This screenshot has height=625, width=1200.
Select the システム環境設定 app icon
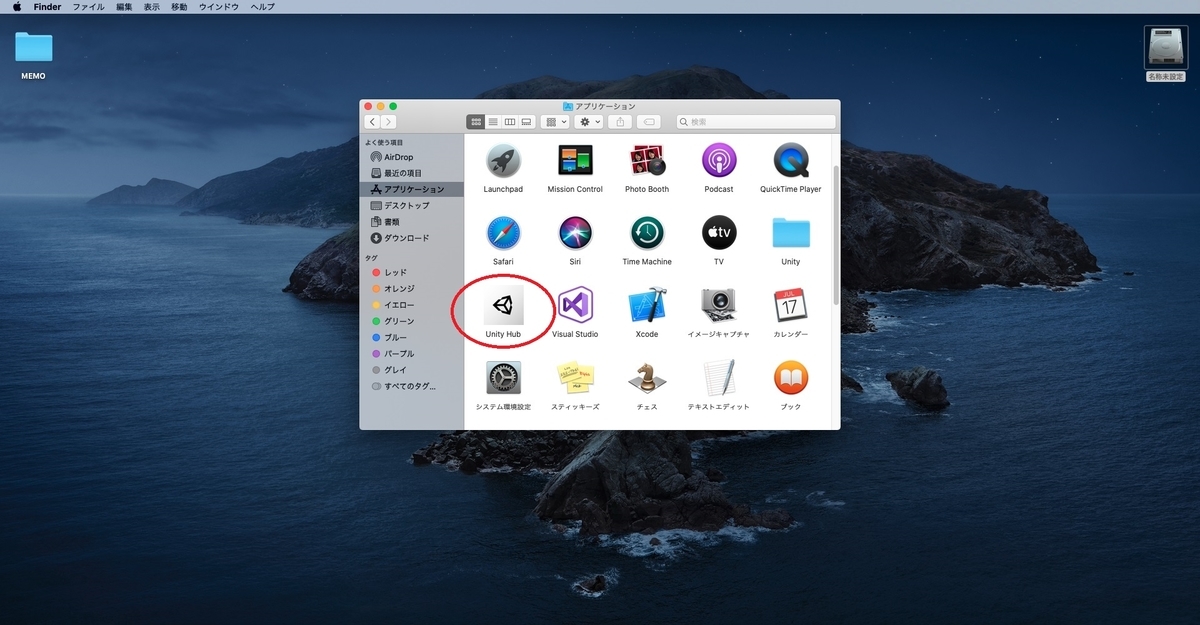pyautogui.click(x=503, y=378)
